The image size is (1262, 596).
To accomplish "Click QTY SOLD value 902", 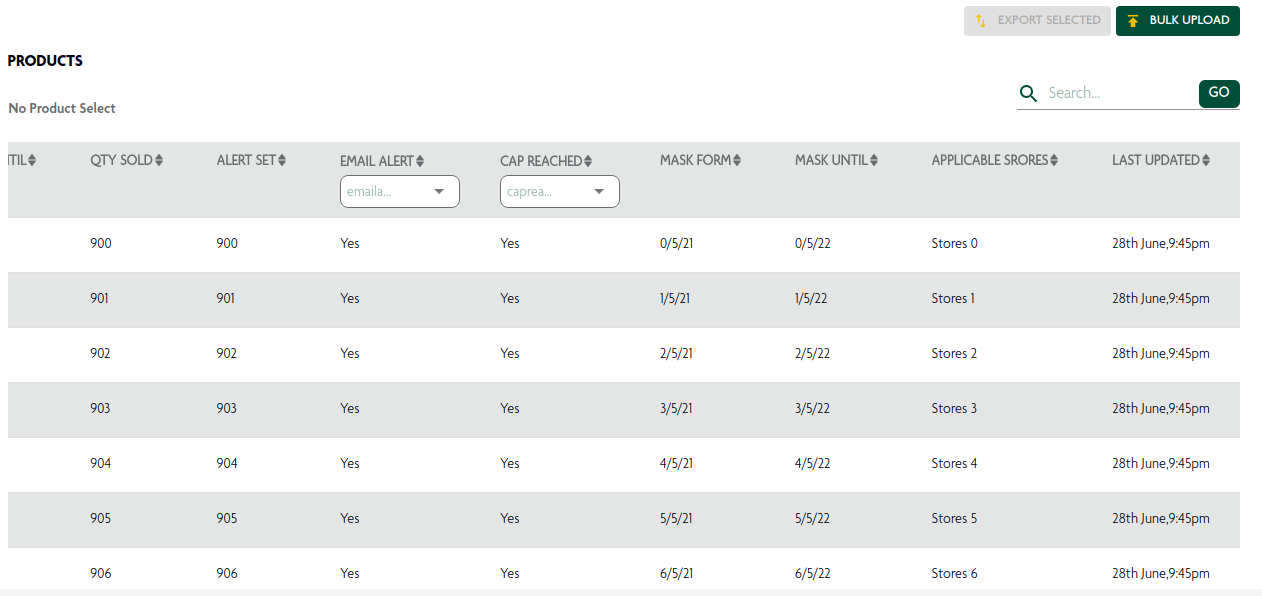I will (101, 353).
